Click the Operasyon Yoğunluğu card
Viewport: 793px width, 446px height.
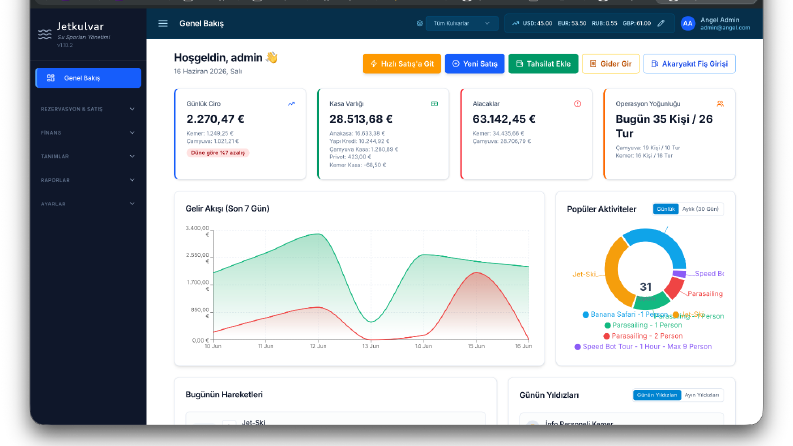[x=670, y=134]
